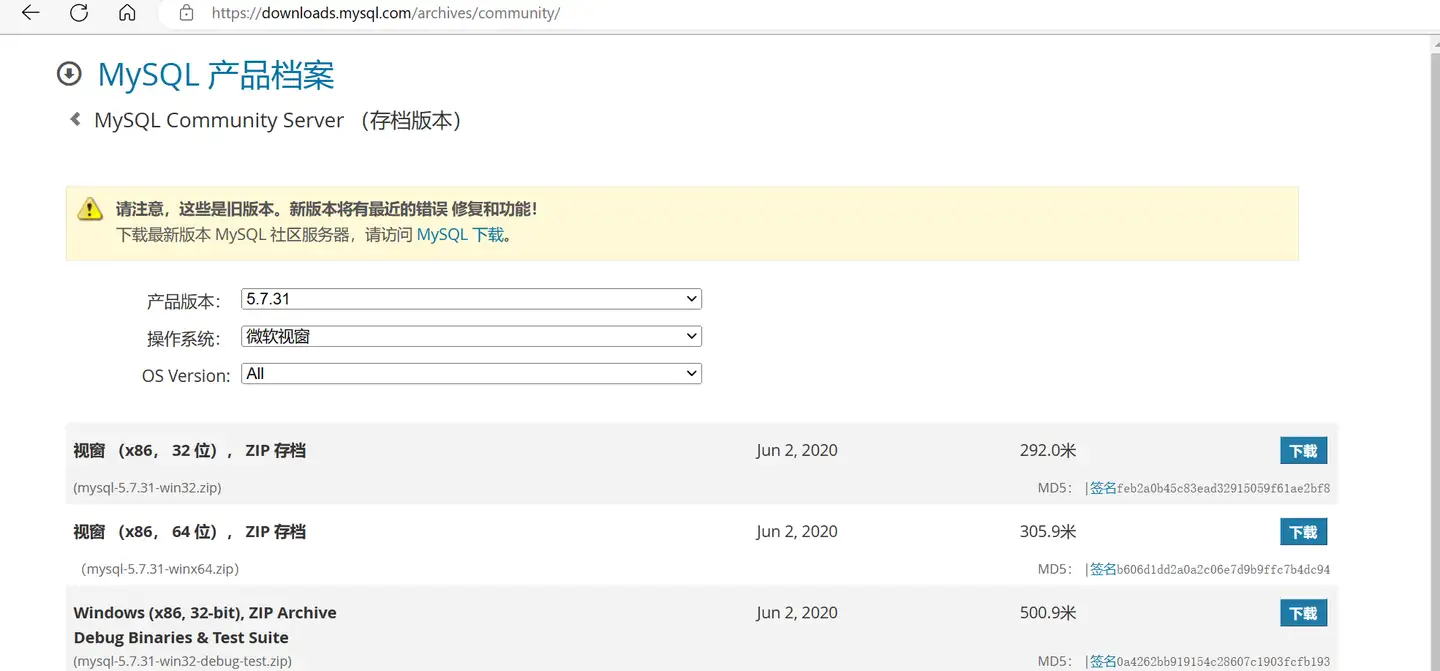The image size is (1440, 671).
Task: Open signature link for mysql-5.7.31-winx64.zip
Action: [x=1103, y=569]
